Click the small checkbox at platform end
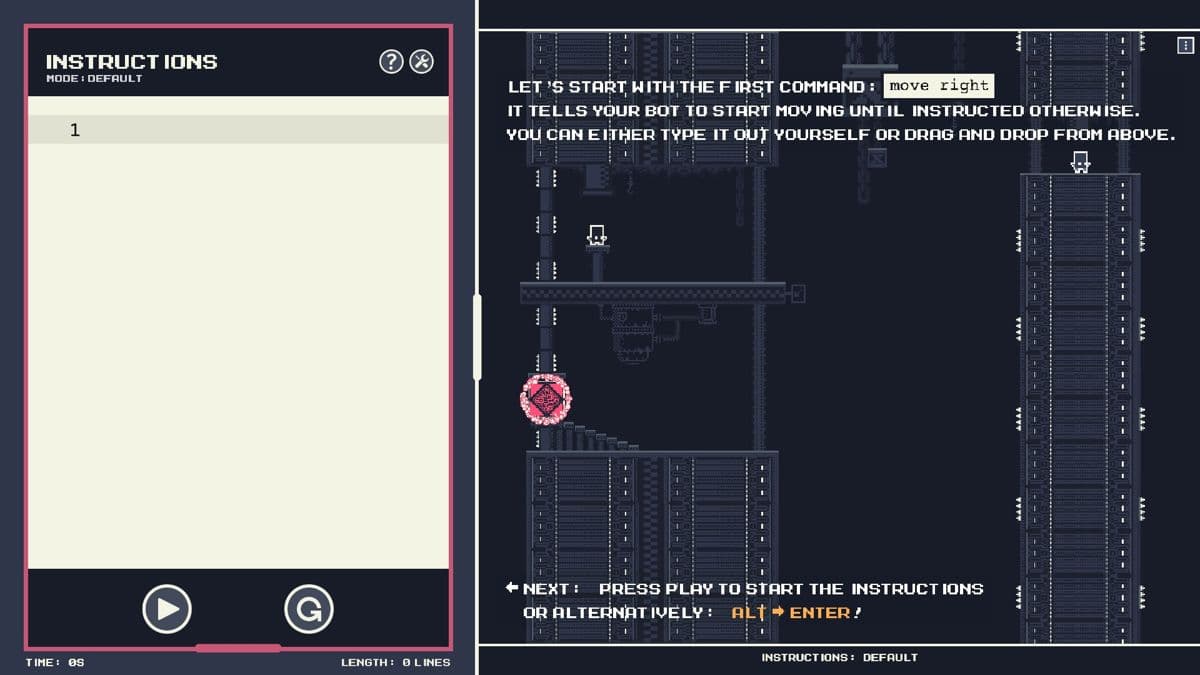The height and width of the screenshot is (675, 1200). [x=798, y=294]
